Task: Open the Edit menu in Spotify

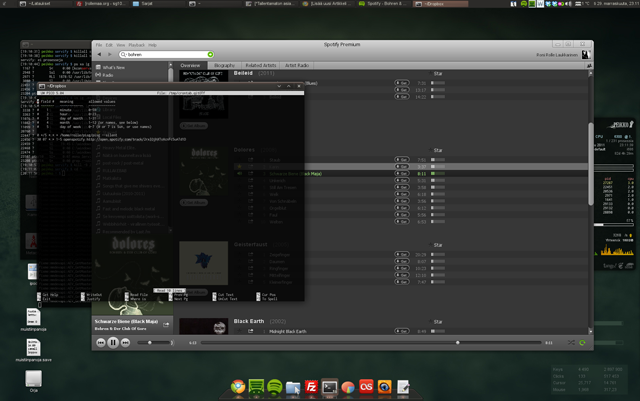Action: pyautogui.click(x=109, y=45)
